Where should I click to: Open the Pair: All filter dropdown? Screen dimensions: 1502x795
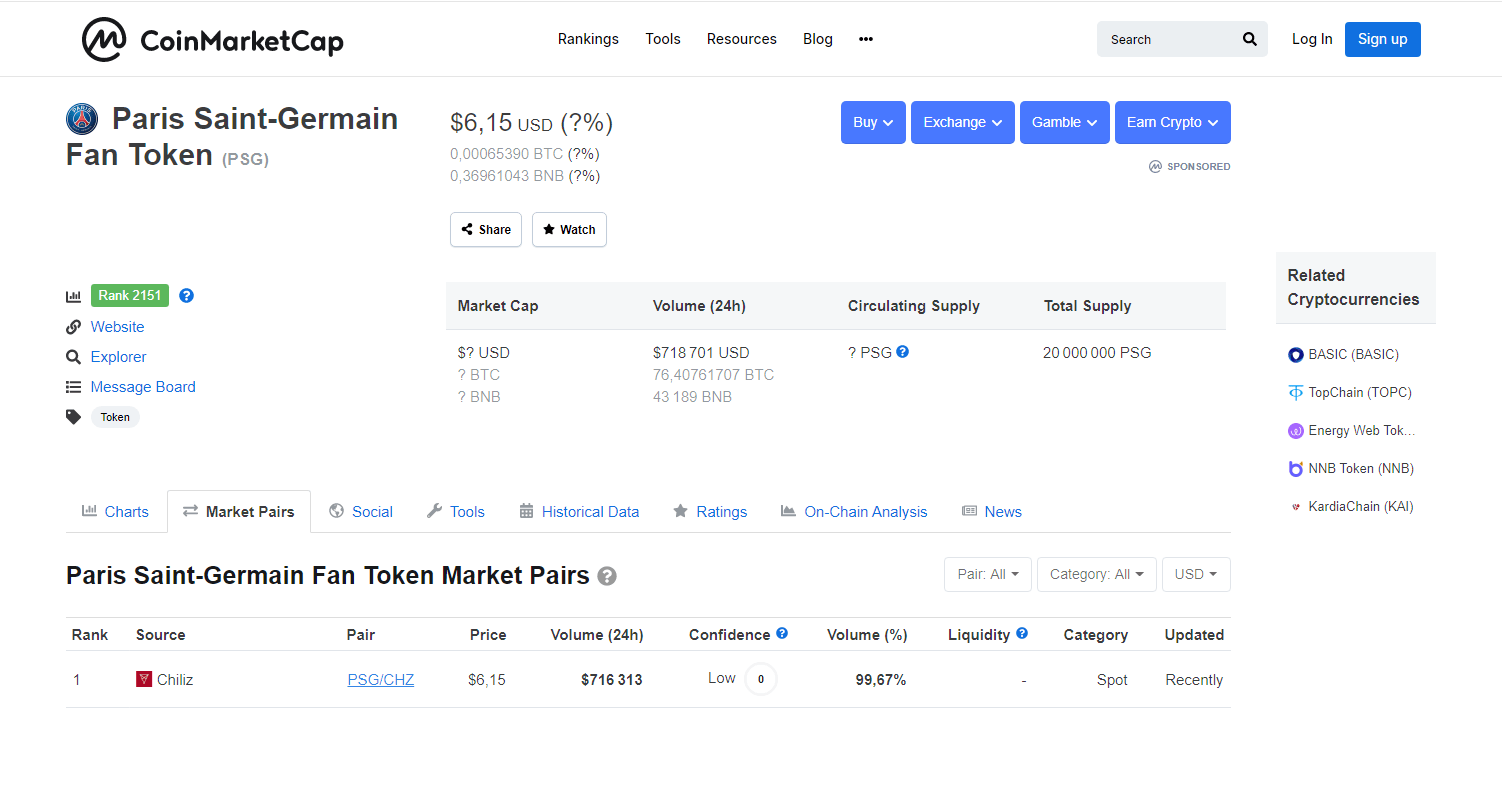click(987, 574)
